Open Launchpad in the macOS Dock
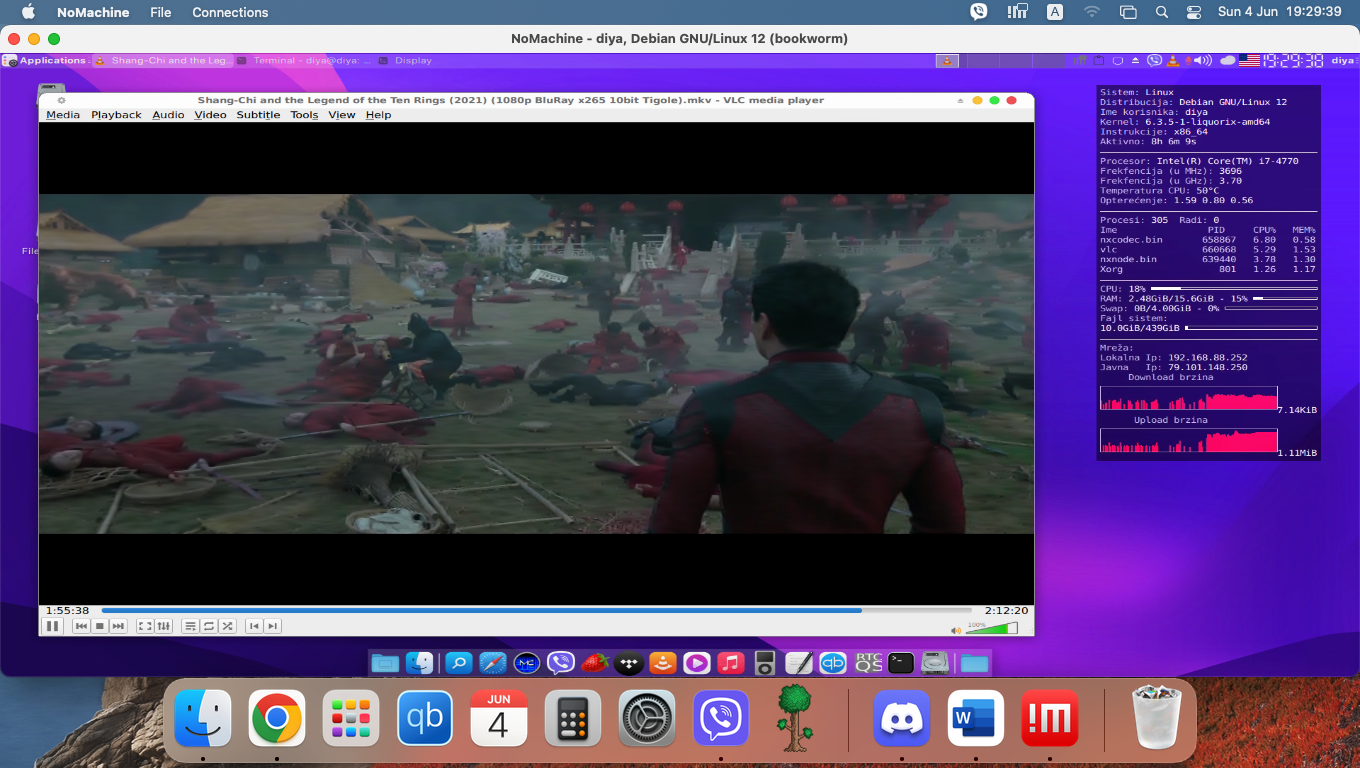Image resolution: width=1360 pixels, height=768 pixels. click(351, 718)
